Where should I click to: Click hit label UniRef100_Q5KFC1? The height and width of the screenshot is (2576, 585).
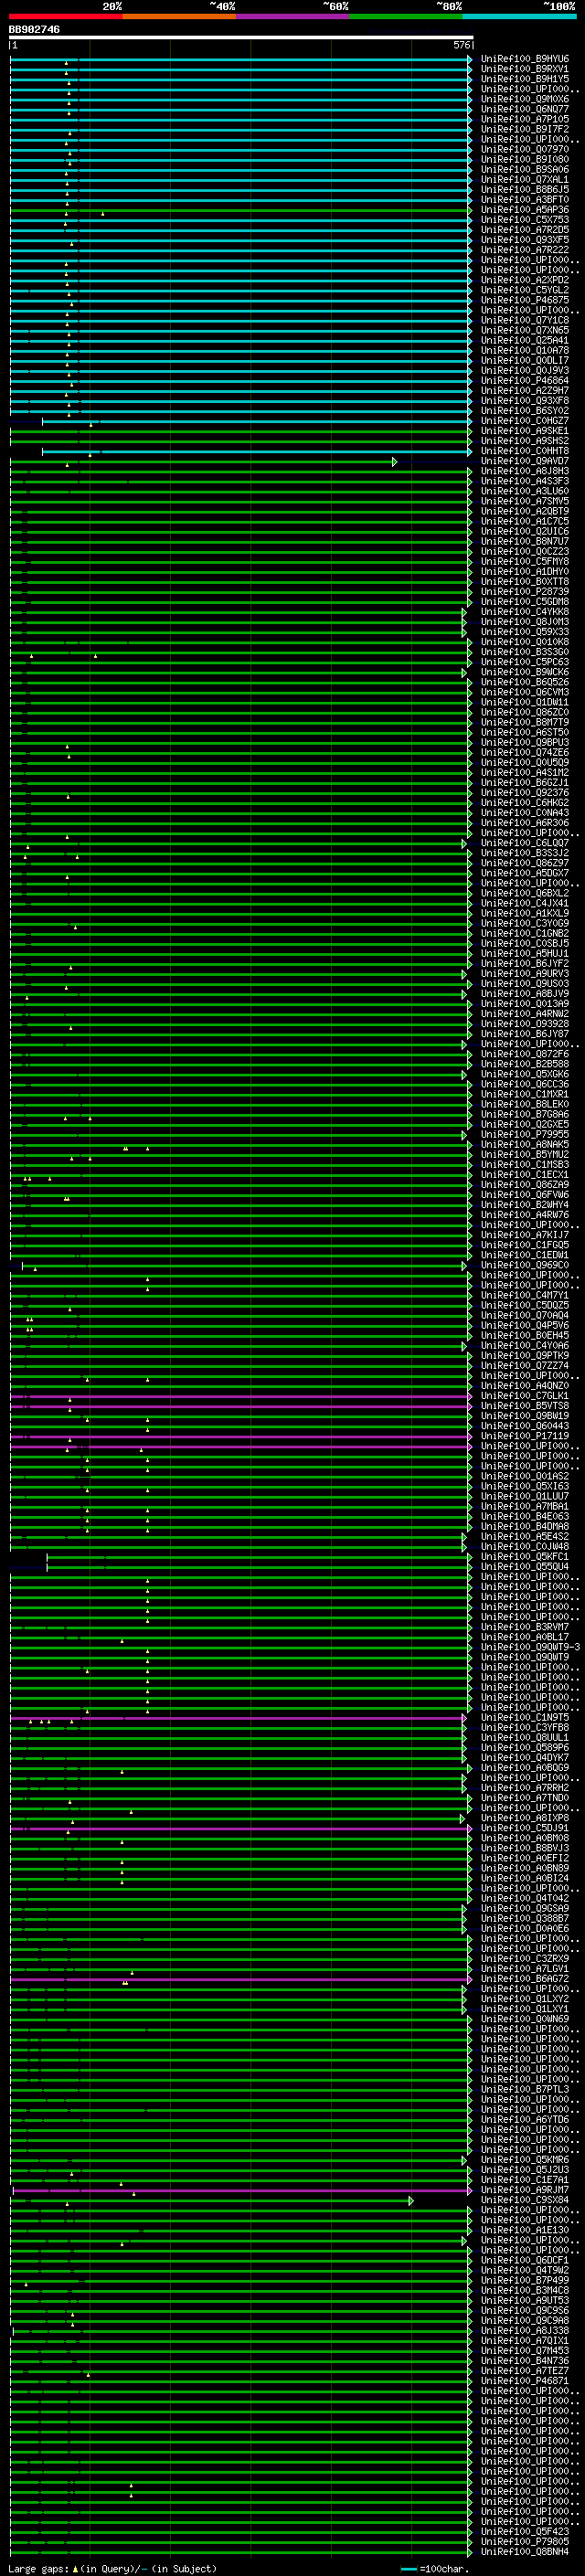tap(525, 1557)
